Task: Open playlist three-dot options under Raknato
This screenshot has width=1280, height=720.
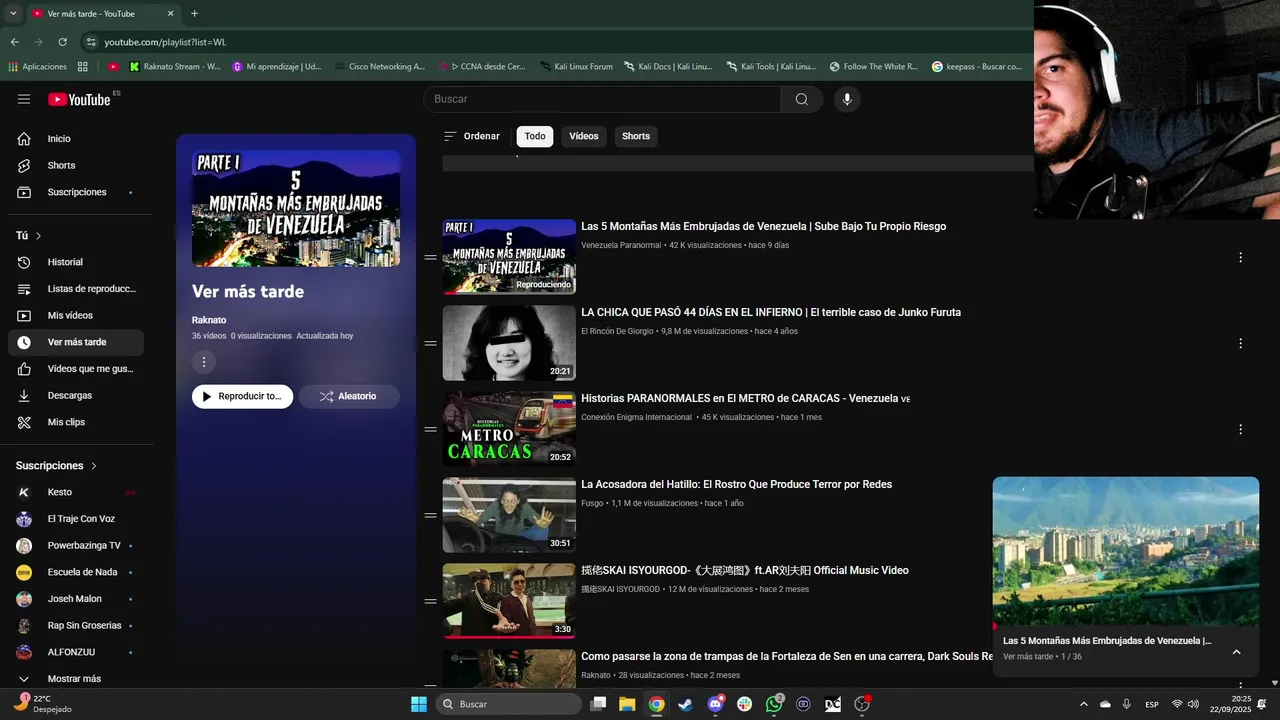Action: (204, 362)
